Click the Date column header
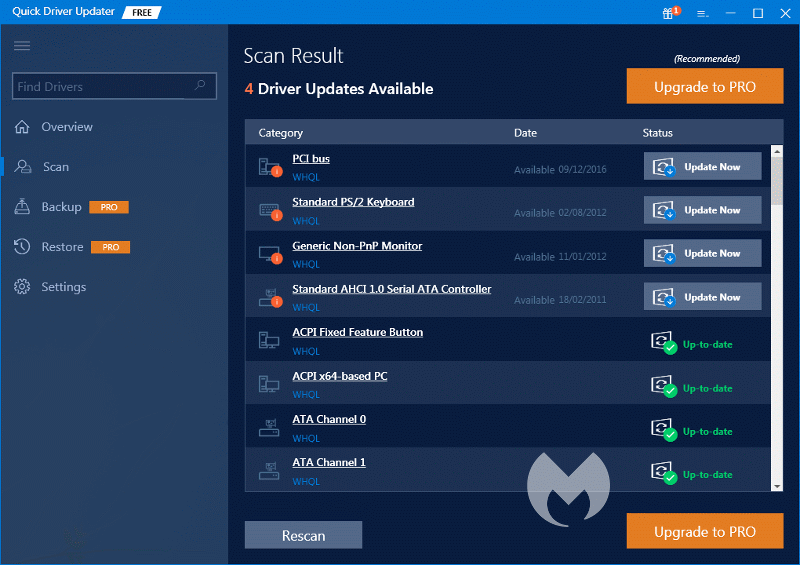Screen dimensions: 800x565 click(x=525, y=133)
